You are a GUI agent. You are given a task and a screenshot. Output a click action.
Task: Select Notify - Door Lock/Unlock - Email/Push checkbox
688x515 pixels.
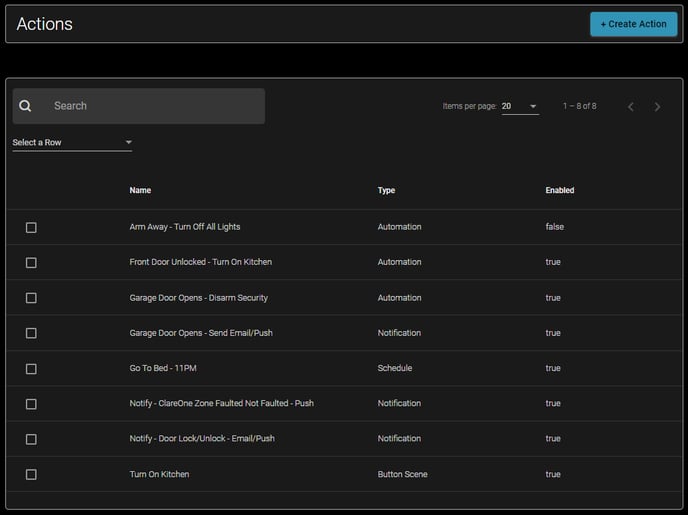(31, 439)
